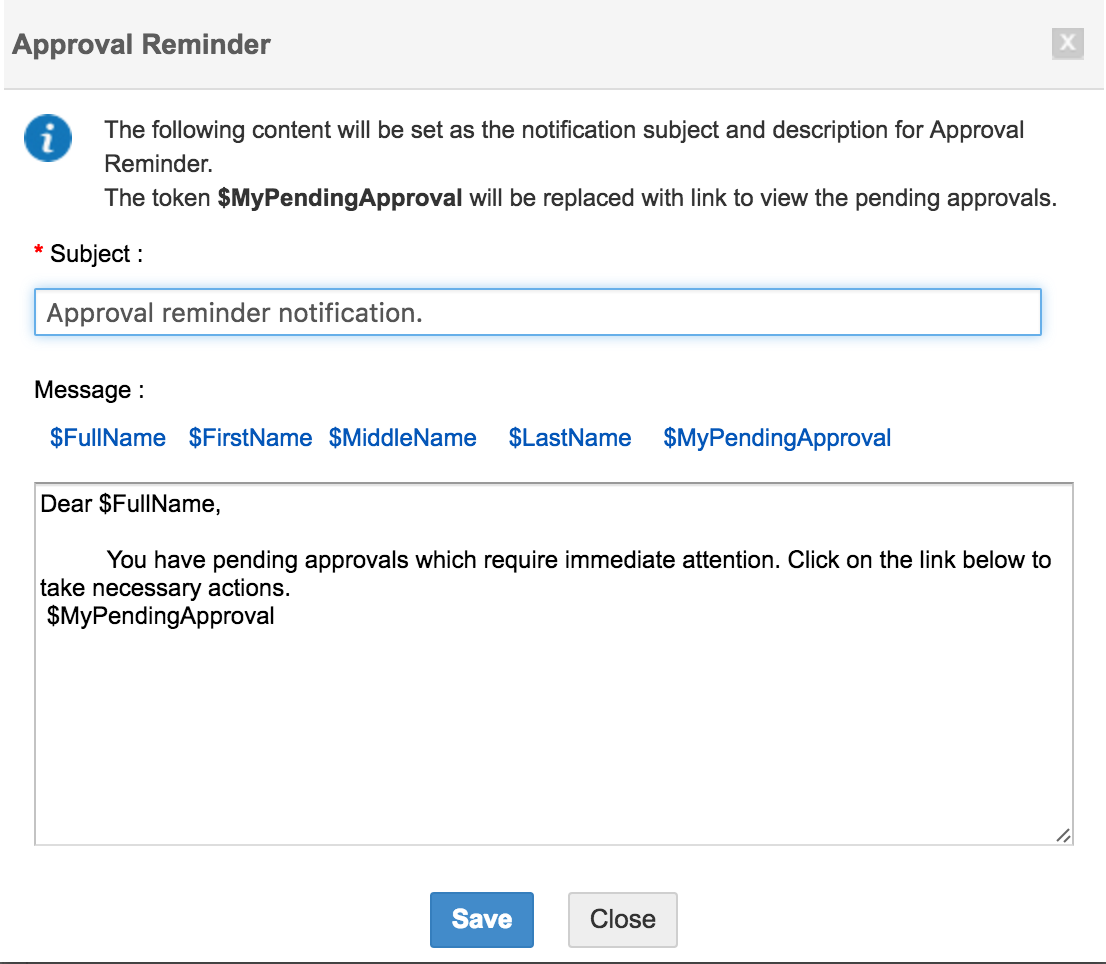Image resolution: width=1106 pixels, height=964 pixels.
Task: Focus the Subject input field
Action: click(537, 313)
